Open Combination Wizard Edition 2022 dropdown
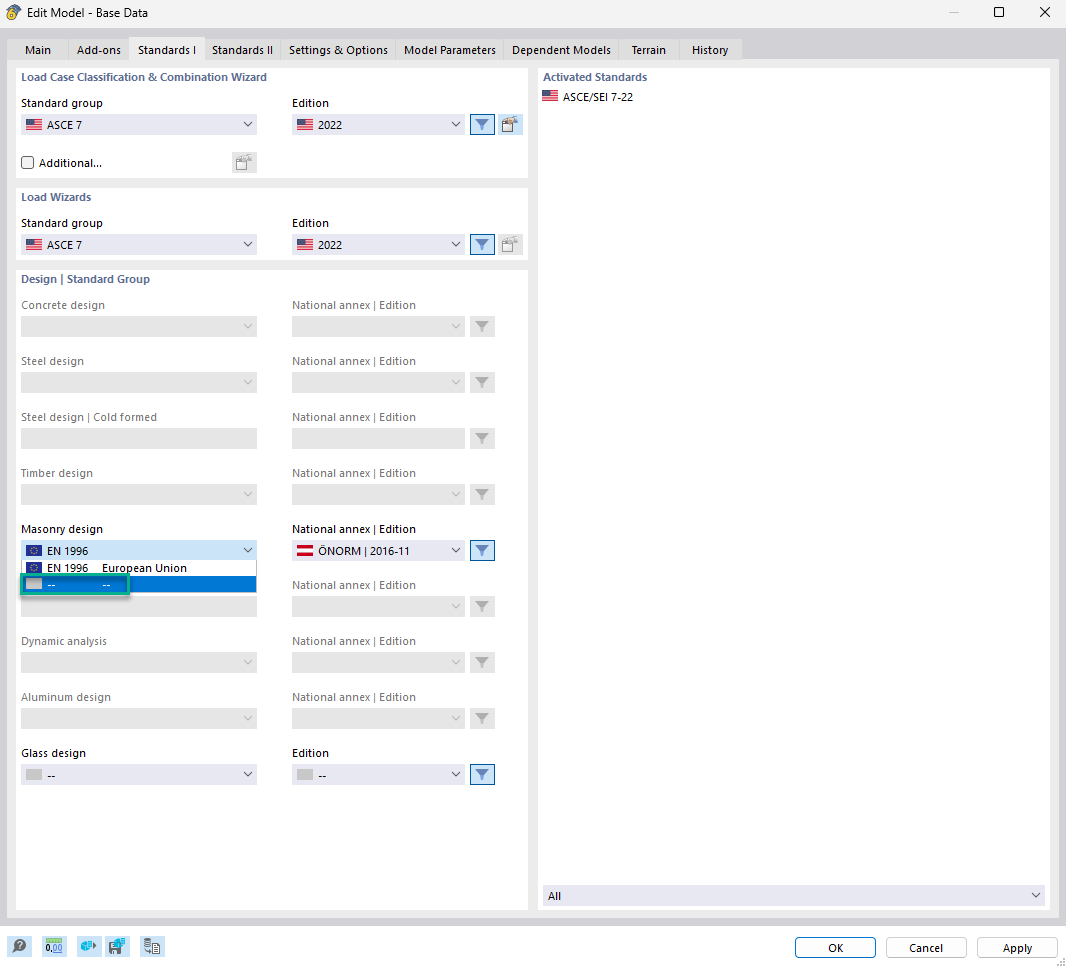The image size is (1066, 966). (378, 124)
